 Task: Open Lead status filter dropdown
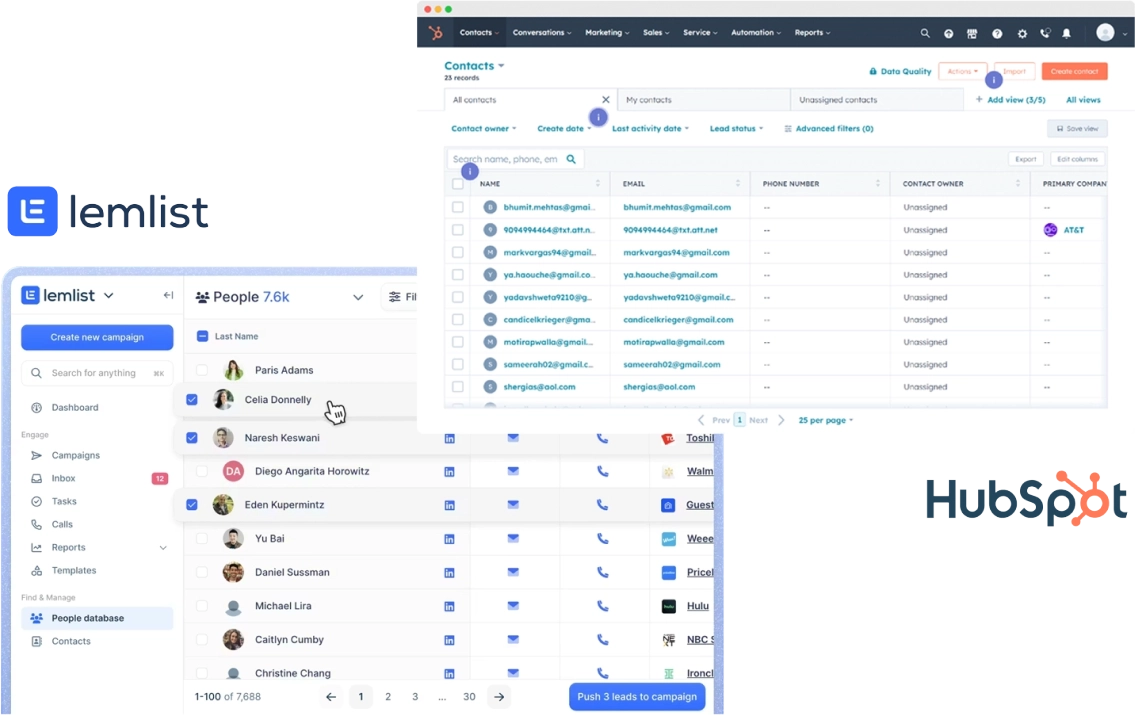point(736,129)
